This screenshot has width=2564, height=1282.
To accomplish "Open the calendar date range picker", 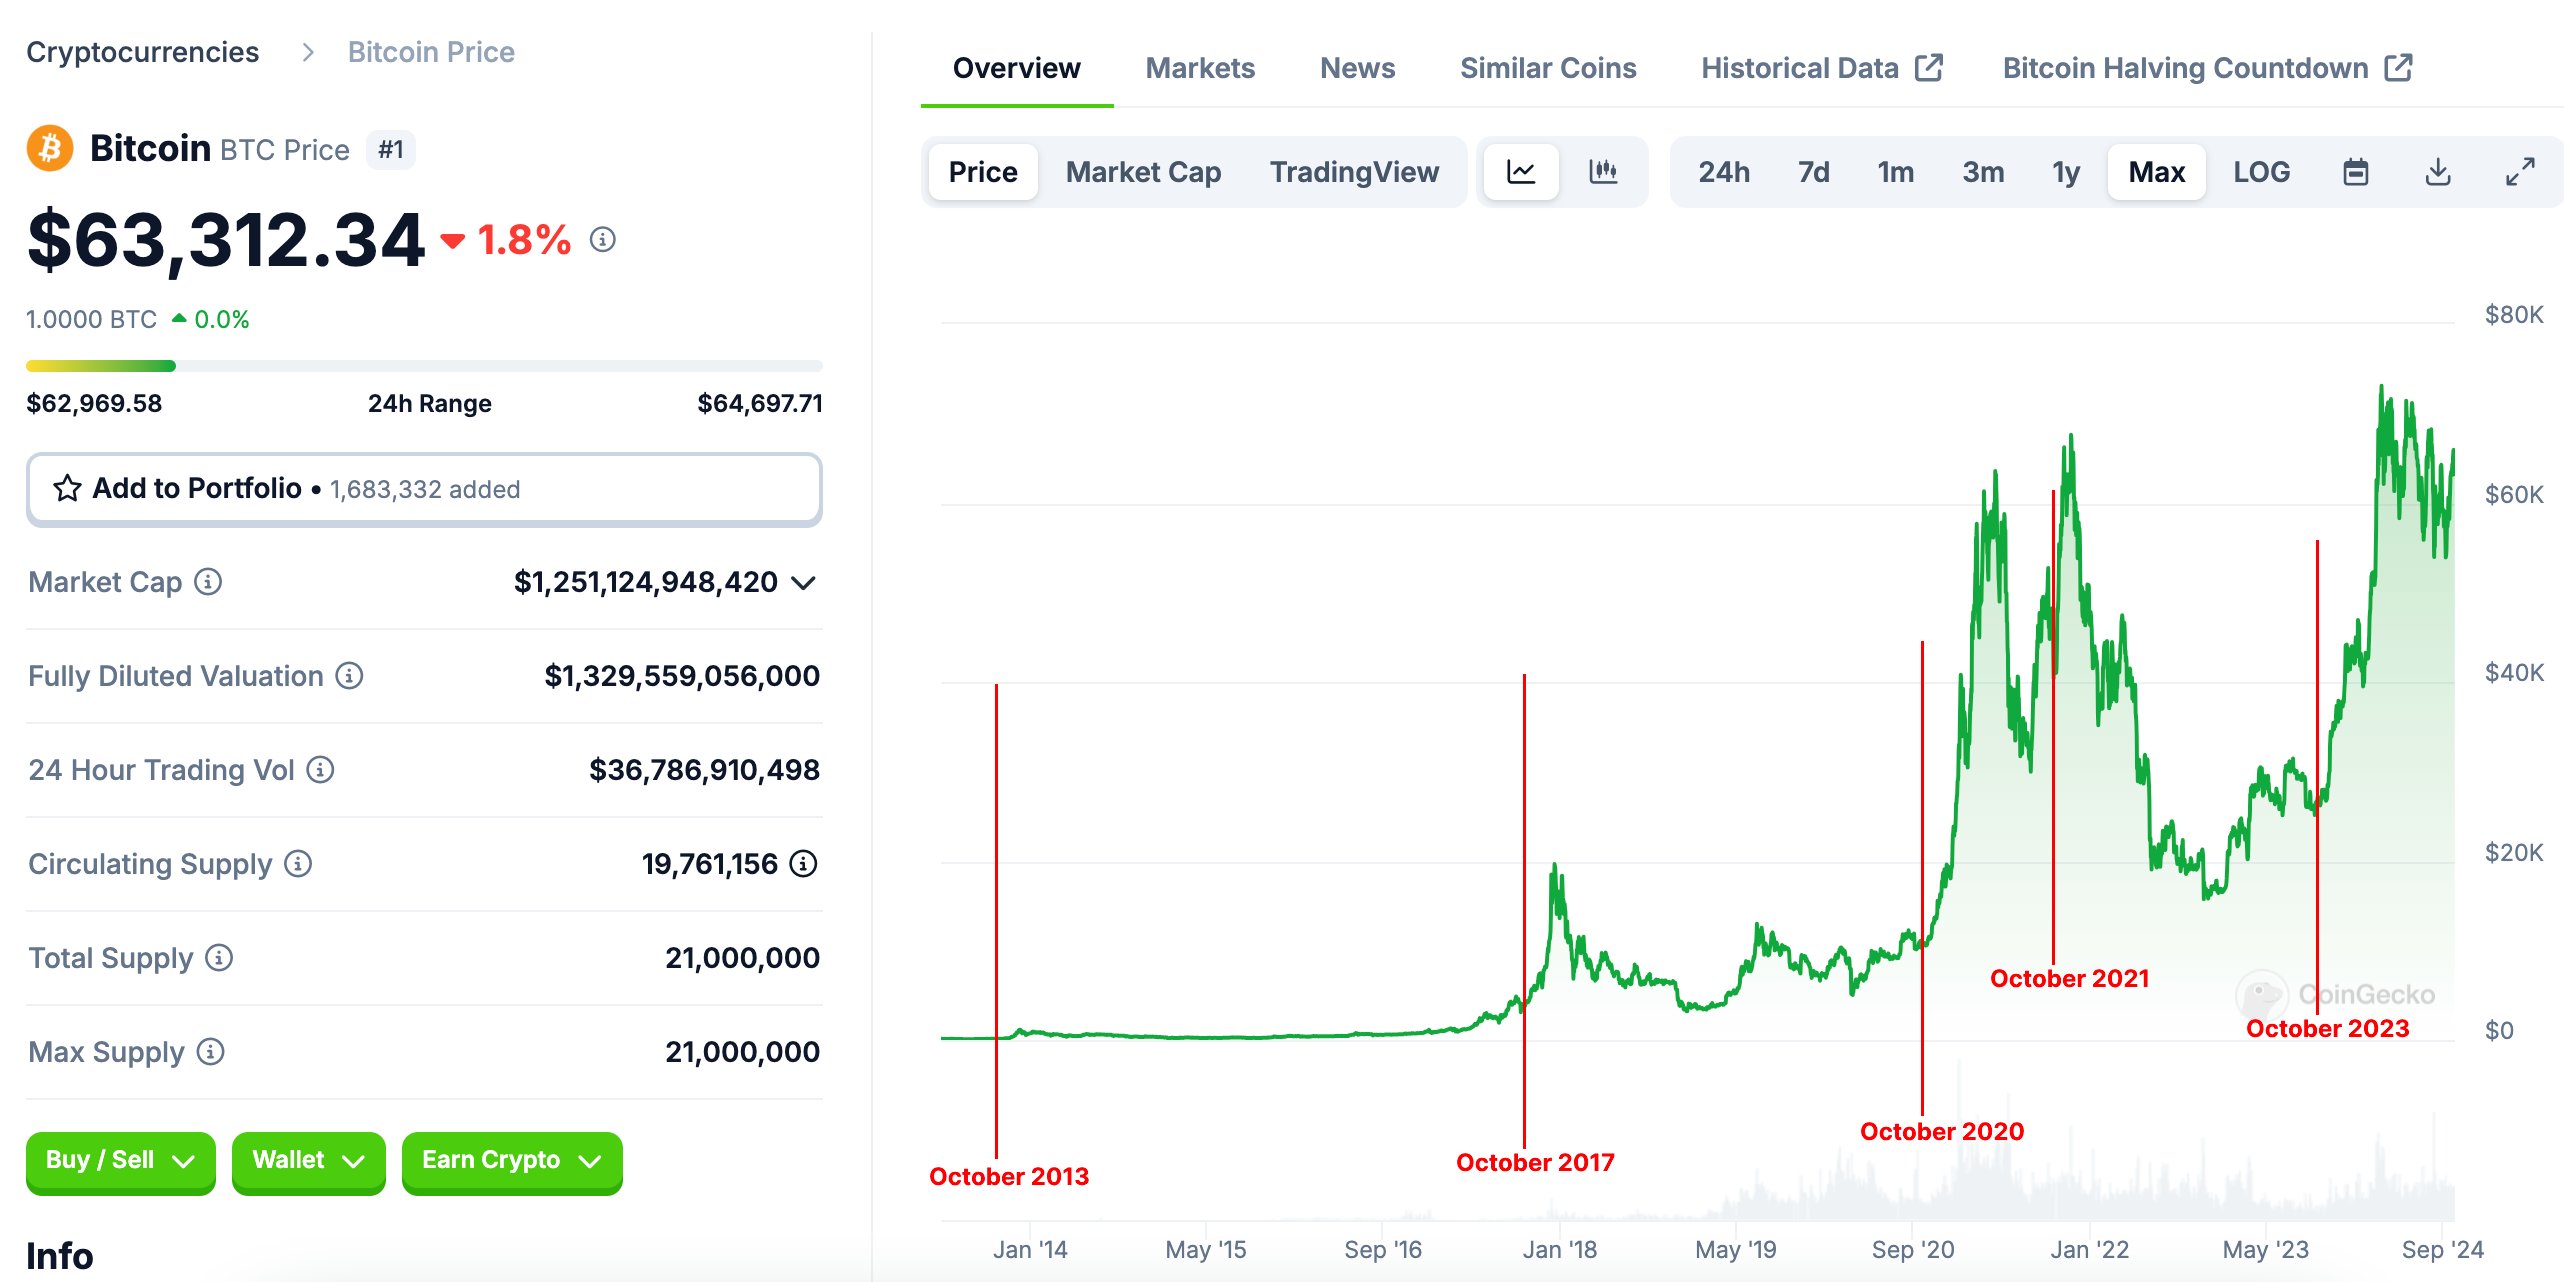I will tap(2355, 172).
